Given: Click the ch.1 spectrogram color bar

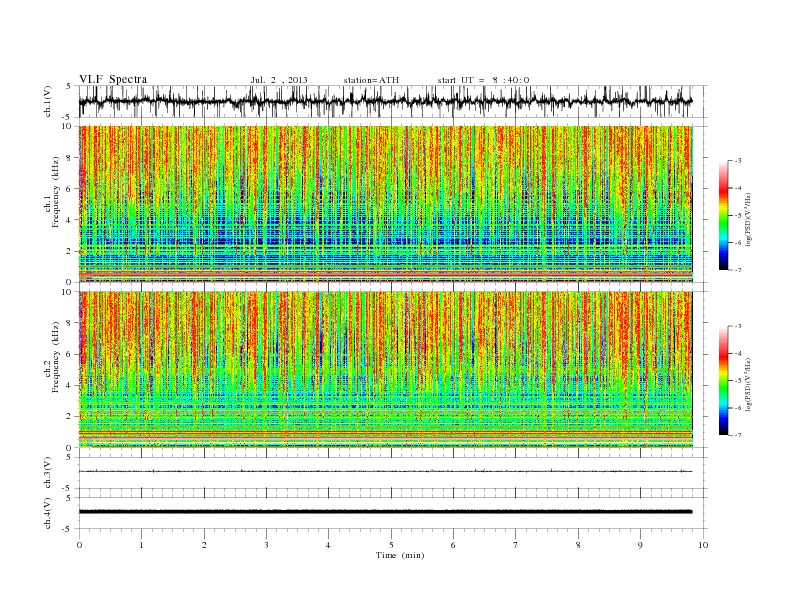Looking at the screenshot, I should 723,215.
